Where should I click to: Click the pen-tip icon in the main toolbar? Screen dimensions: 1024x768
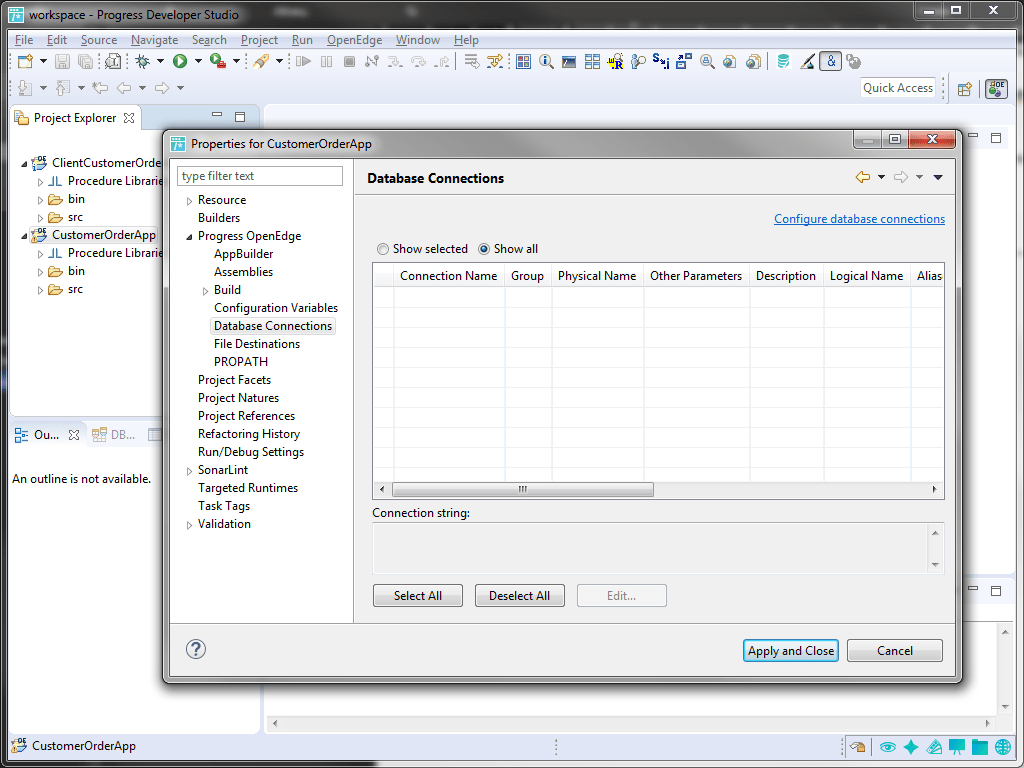tap(807, 61)
